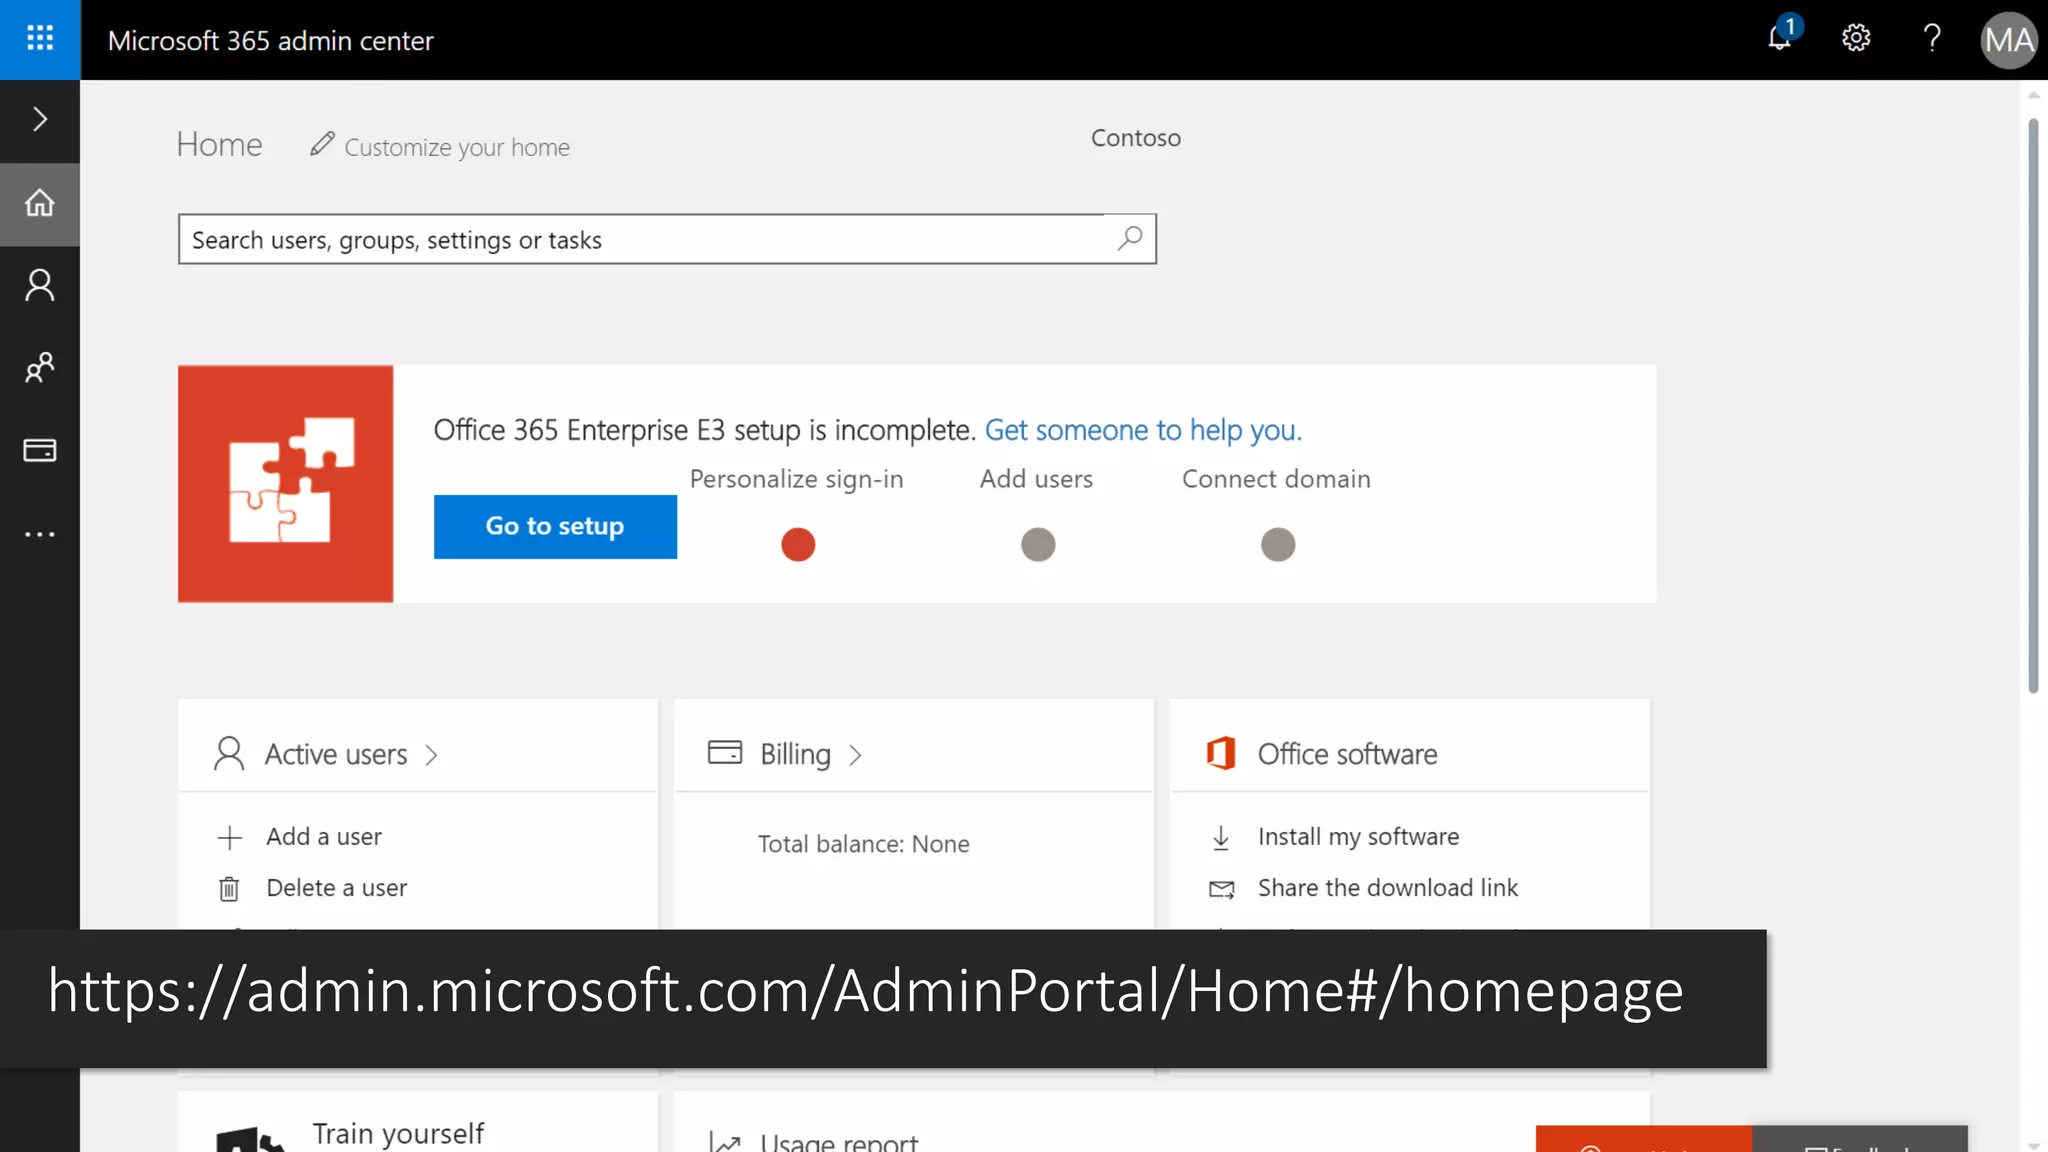Open Users from the sidebar person icon
Screen dimensions: 2048x1152
[x=40, y=286]
